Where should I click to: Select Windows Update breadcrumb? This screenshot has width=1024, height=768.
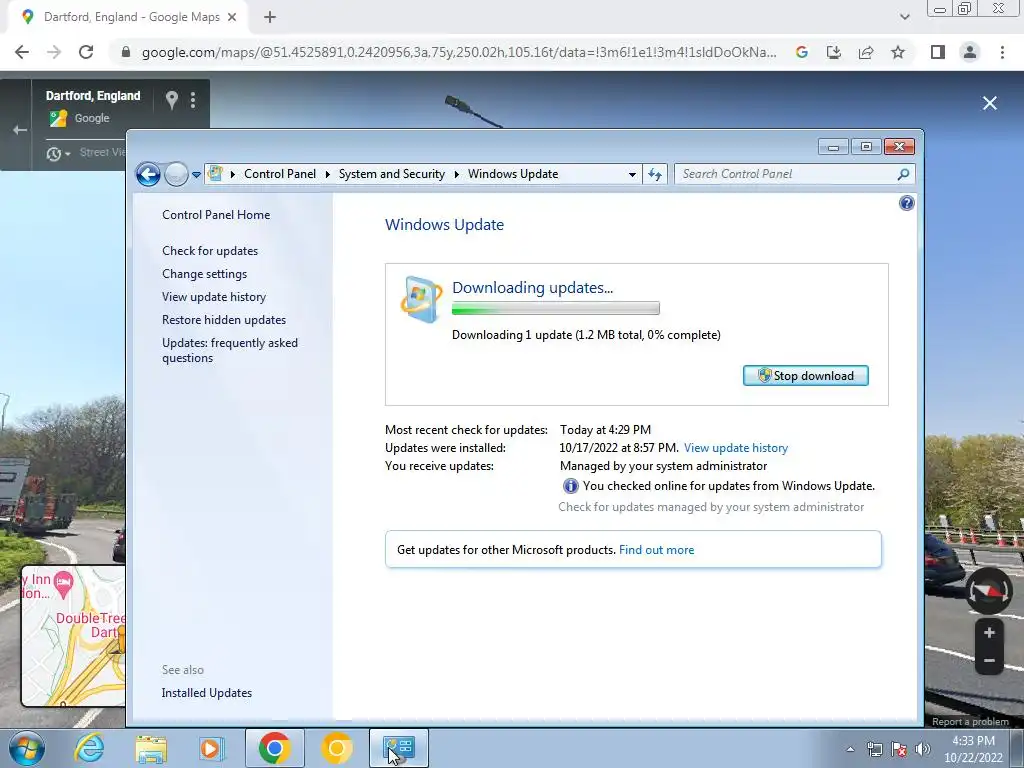(513, 174)
